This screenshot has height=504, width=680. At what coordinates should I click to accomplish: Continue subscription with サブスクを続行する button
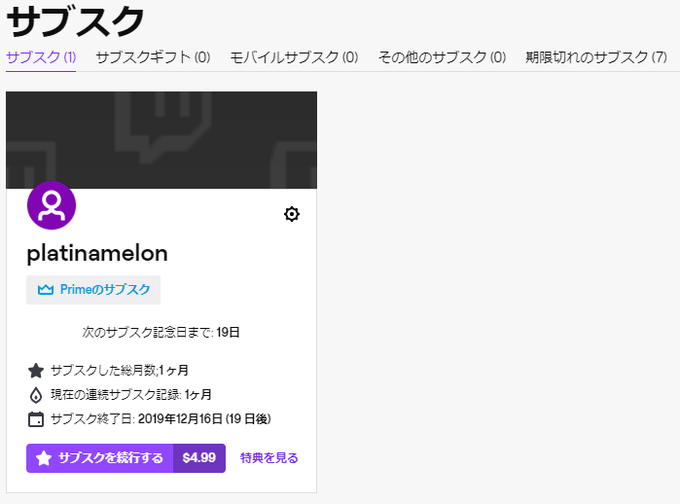(100, 458)
